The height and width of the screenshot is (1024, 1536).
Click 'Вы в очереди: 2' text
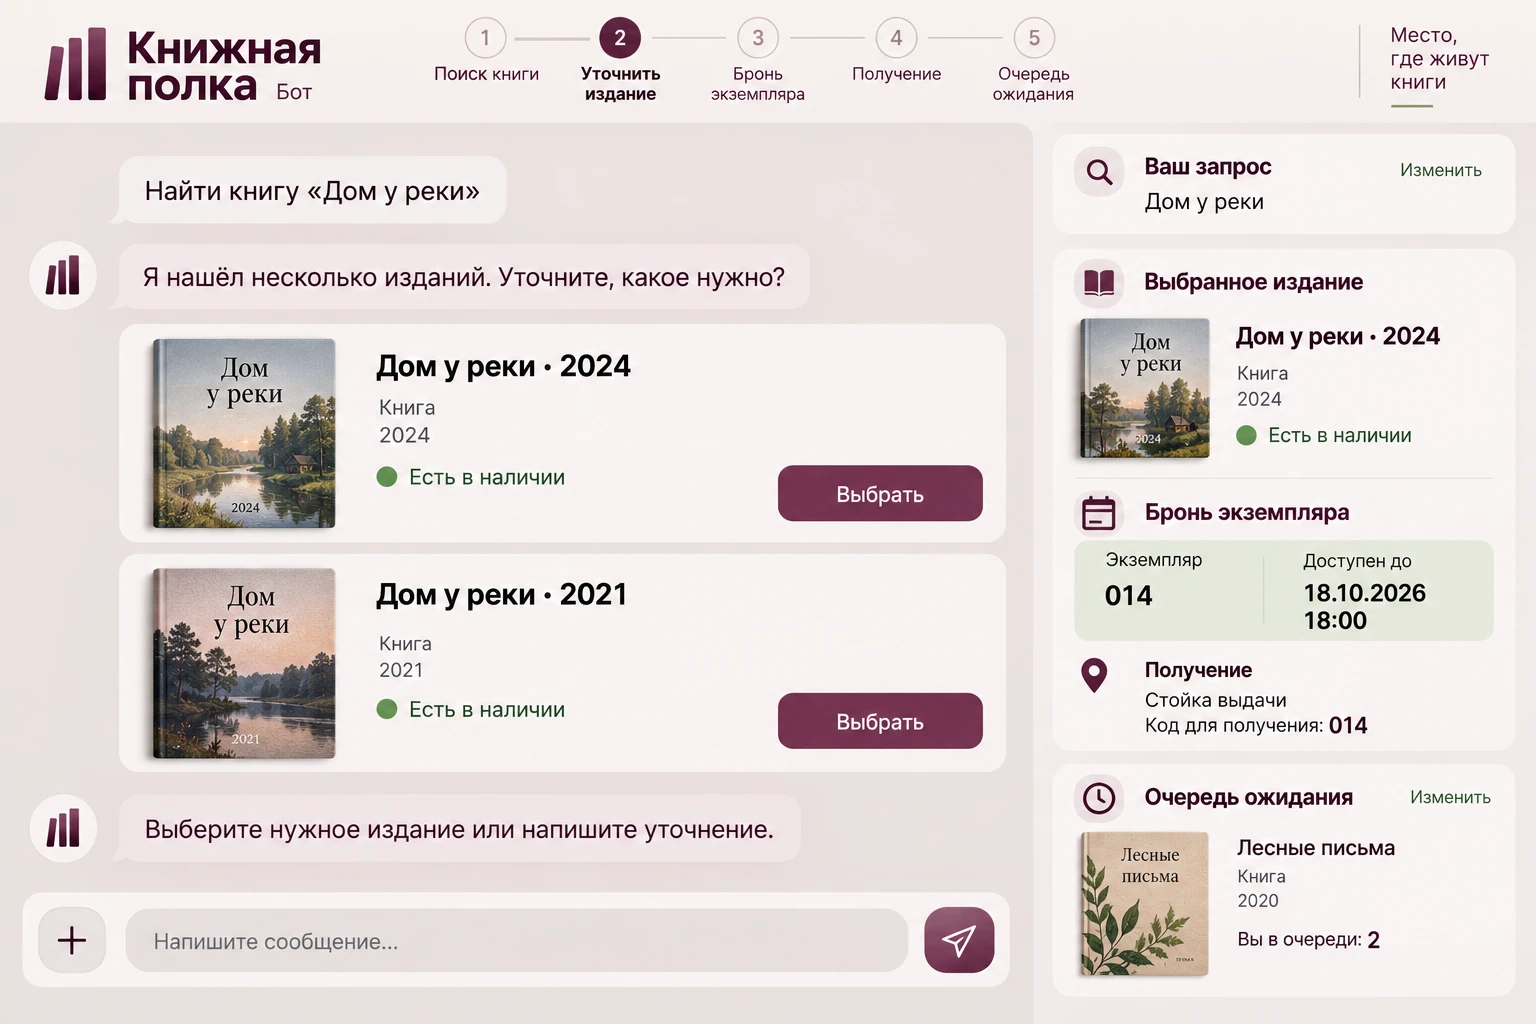(x=1308, y=940)
